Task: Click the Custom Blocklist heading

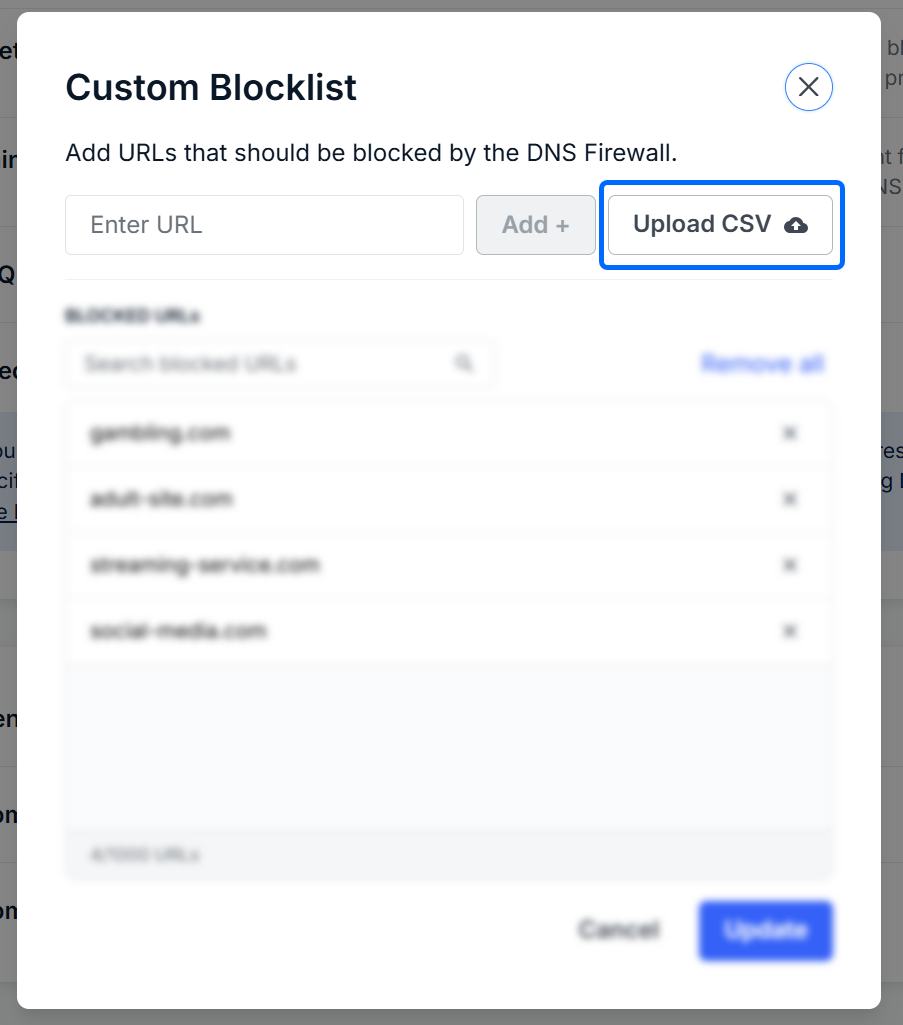Action: point(211,88)
